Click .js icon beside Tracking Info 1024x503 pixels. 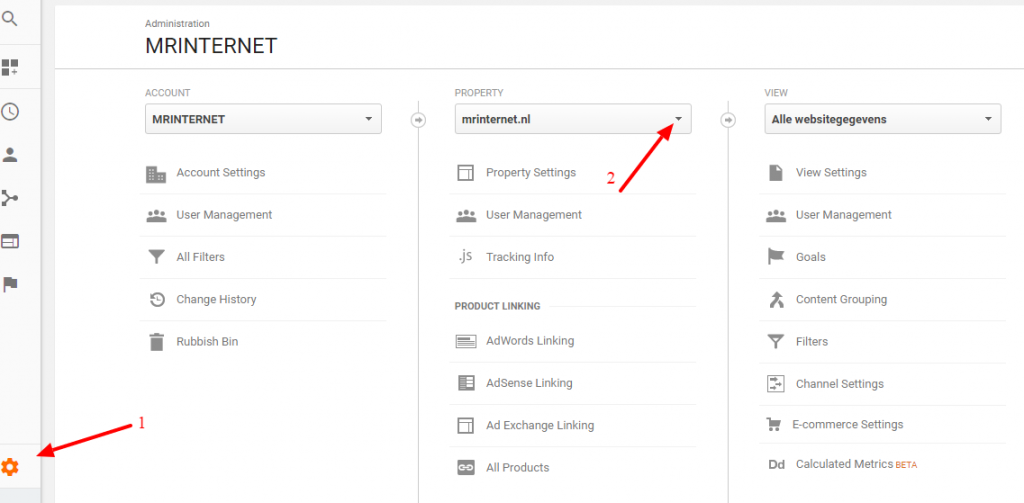465,256
